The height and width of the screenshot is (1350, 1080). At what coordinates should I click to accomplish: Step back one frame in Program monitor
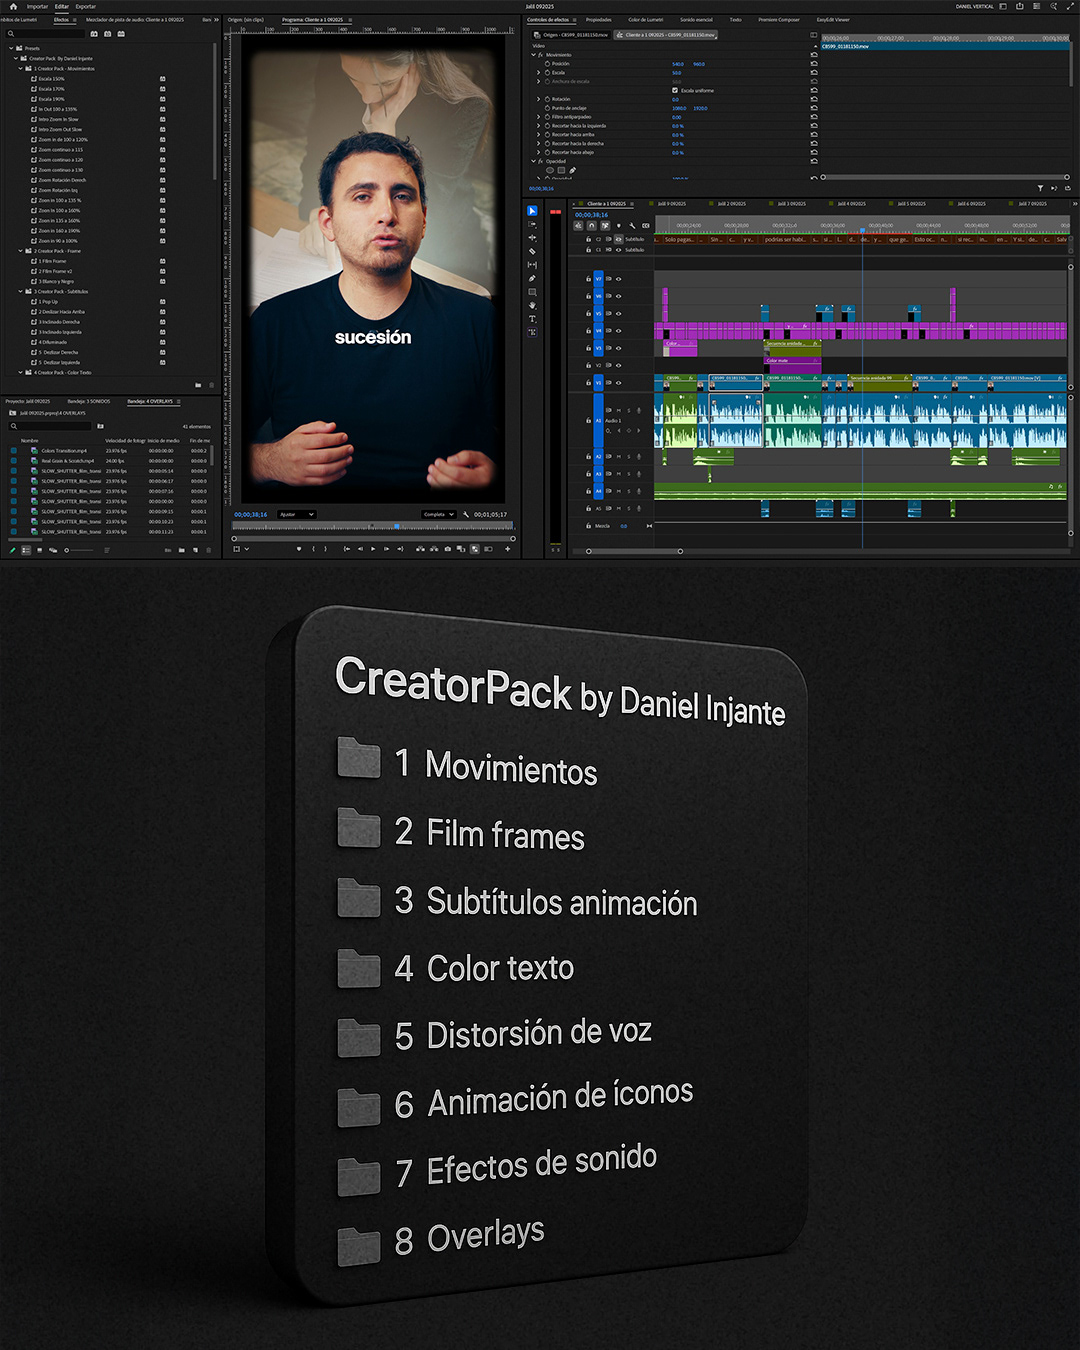click(x=360, y=548)
